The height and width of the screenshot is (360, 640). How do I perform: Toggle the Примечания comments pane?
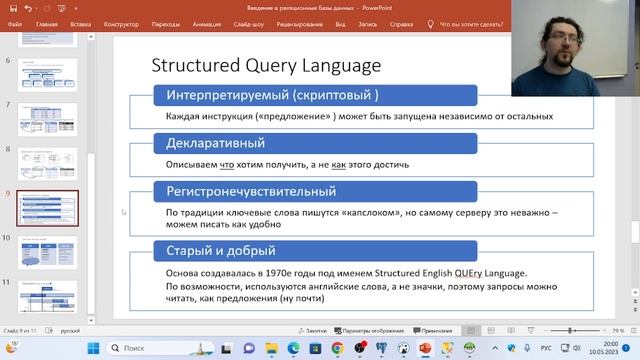(x=433, y=331)
